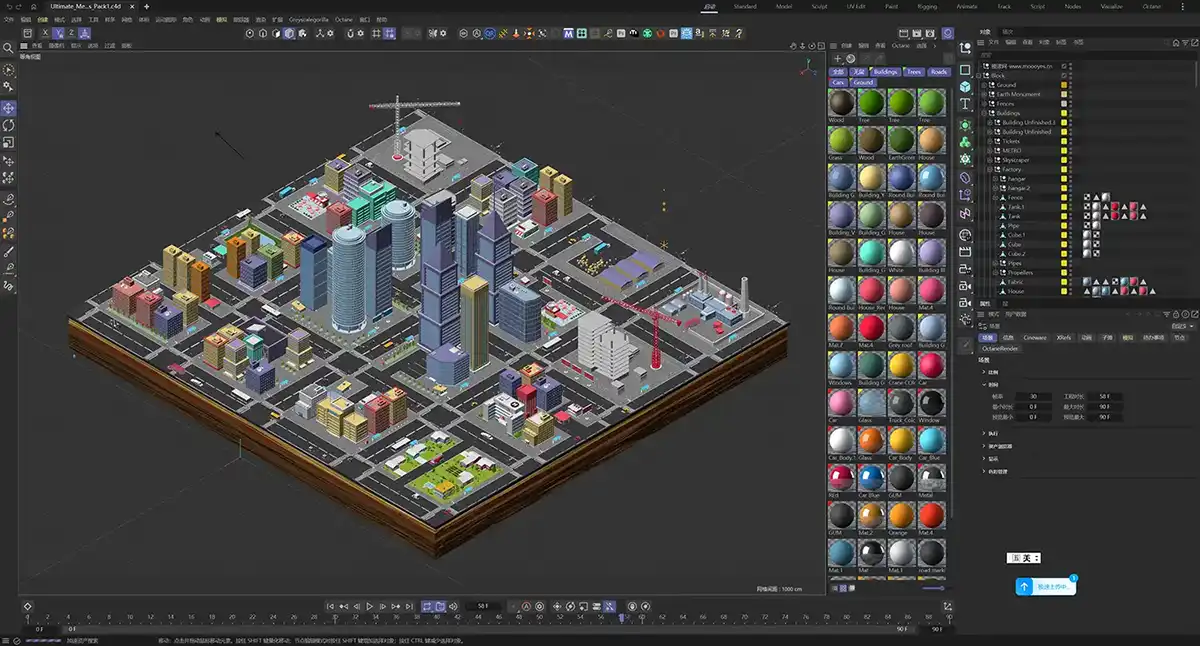Screen dimensions: 1200x646
Task: Click the magnifier search icon
Action: point(9,47)
